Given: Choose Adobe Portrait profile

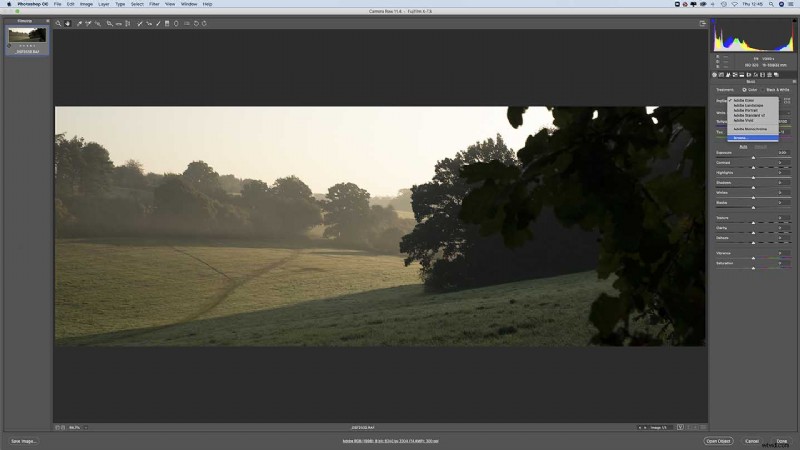Looking at the screenshot, I should [x=753, y=110].
